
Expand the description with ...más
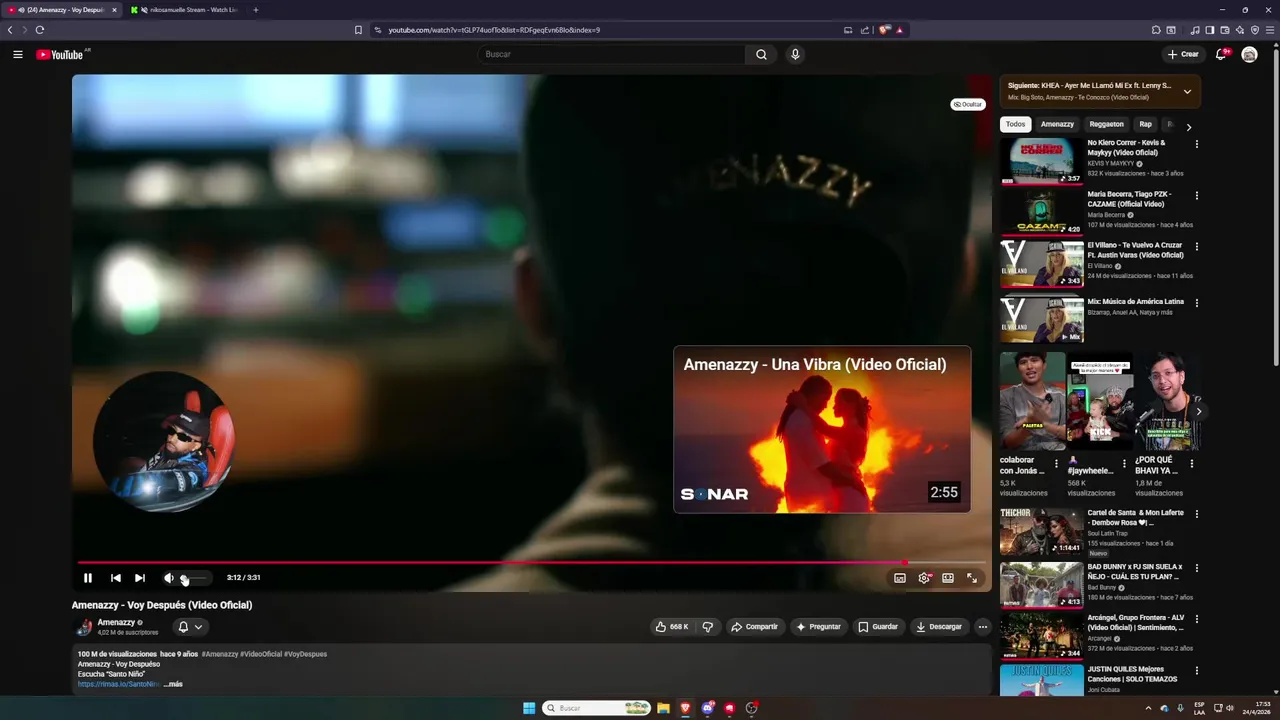[x=173, y=684]
